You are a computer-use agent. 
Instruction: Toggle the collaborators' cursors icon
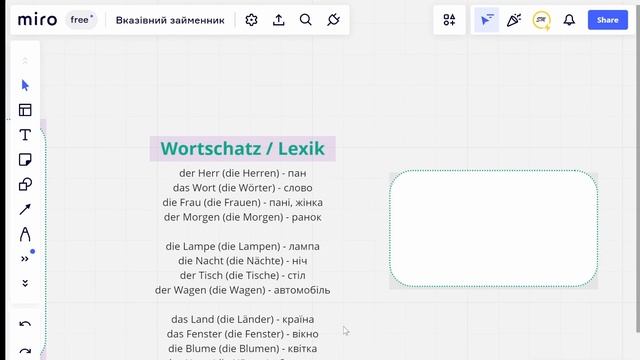click(487, 20)
